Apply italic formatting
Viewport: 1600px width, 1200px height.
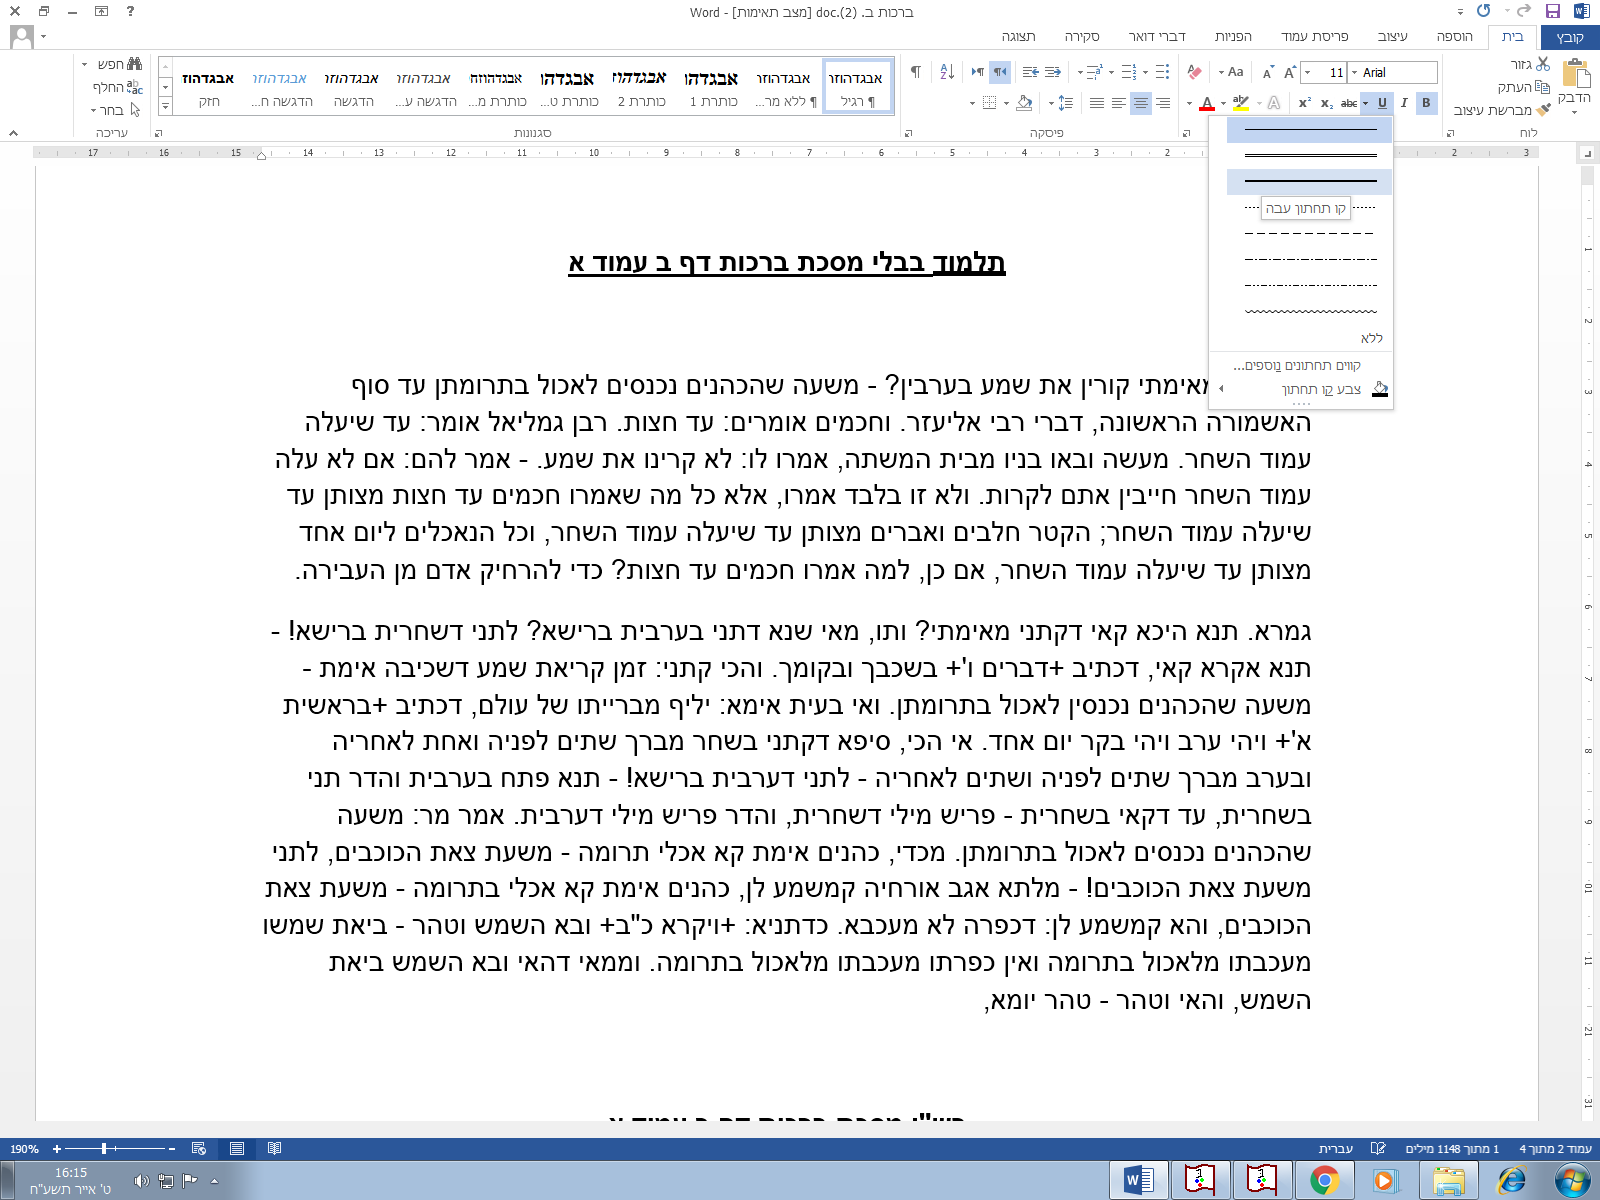(1404, 102)
